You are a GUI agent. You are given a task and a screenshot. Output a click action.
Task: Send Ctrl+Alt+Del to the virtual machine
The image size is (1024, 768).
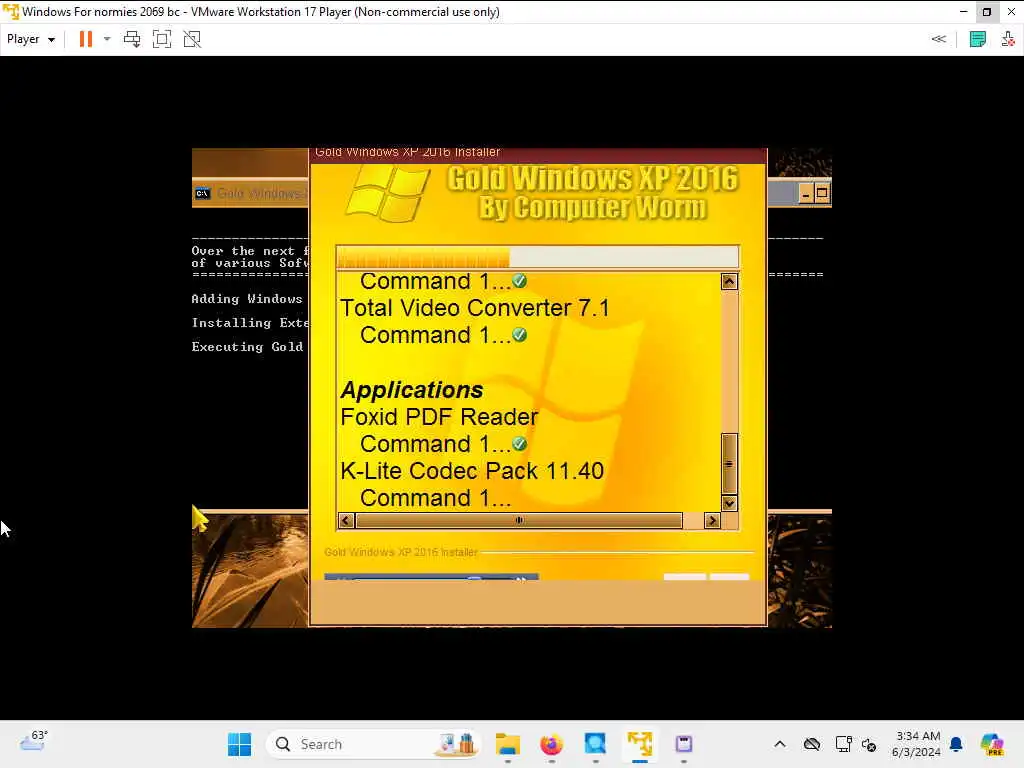132,39
